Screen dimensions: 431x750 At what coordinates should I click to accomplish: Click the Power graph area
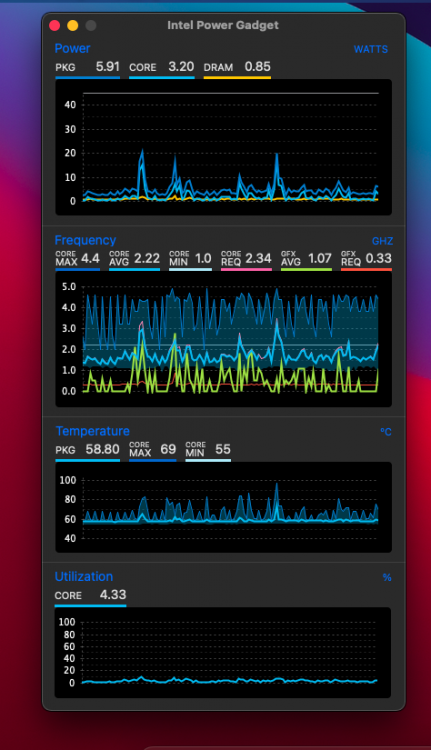(223, 147)
